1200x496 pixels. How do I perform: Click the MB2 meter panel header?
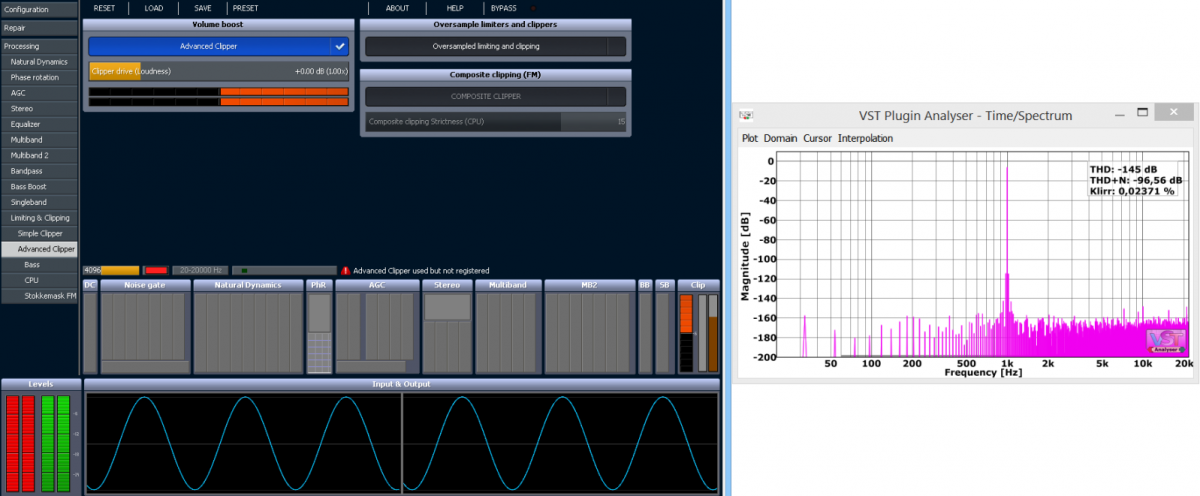pyautogui.click(x=589, y=285)
